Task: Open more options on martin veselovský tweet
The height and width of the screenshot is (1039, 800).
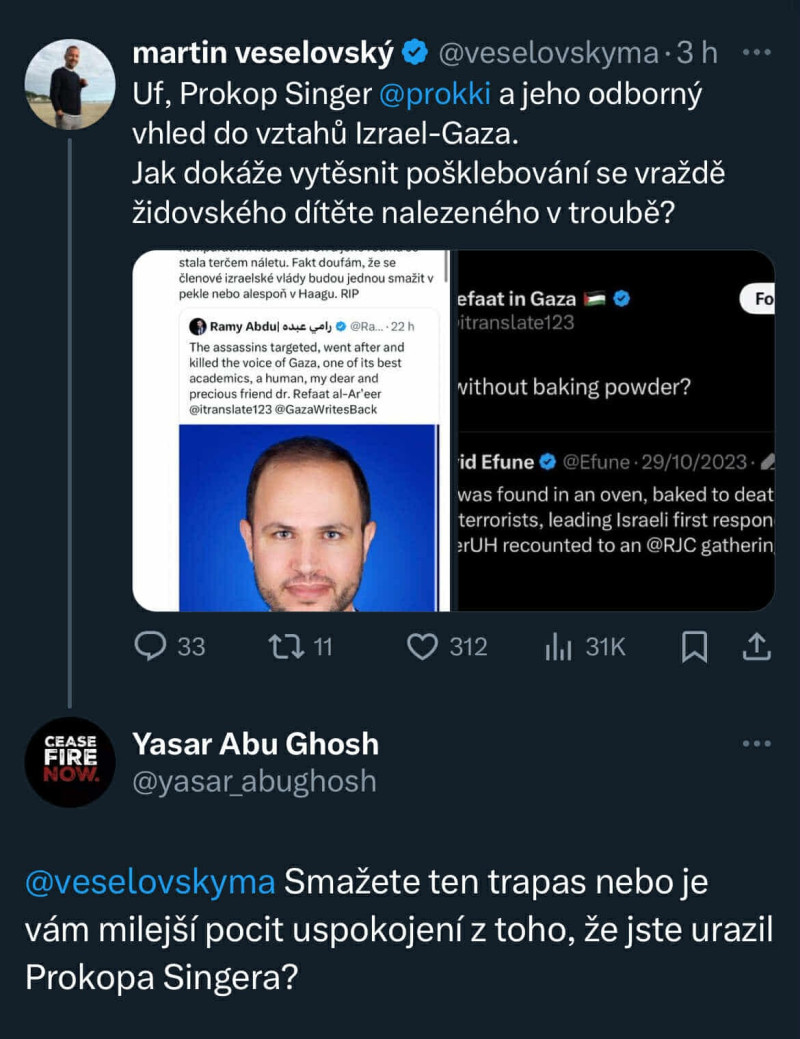Action: [759, 52]
